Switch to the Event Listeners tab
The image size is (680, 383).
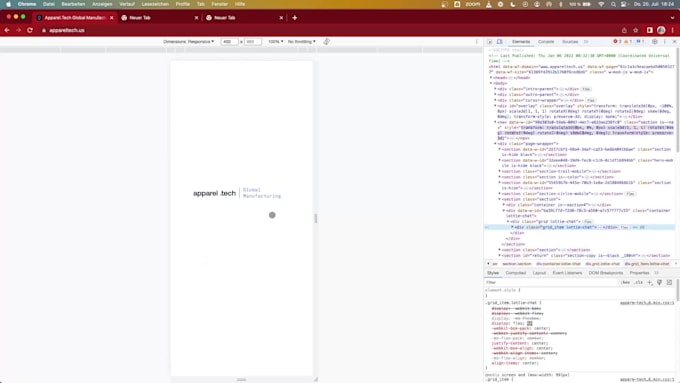(567, 273)
